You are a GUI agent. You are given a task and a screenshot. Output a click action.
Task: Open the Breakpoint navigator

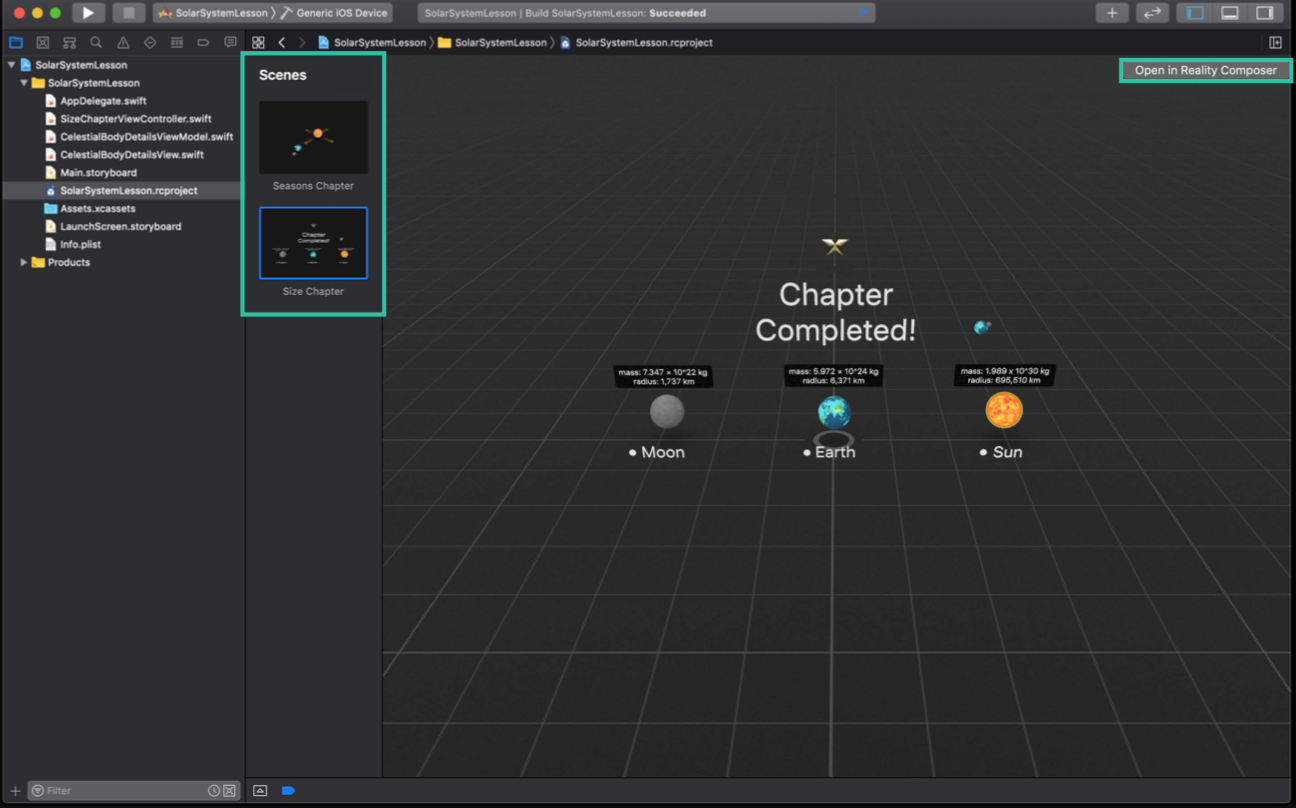[203, 43]
